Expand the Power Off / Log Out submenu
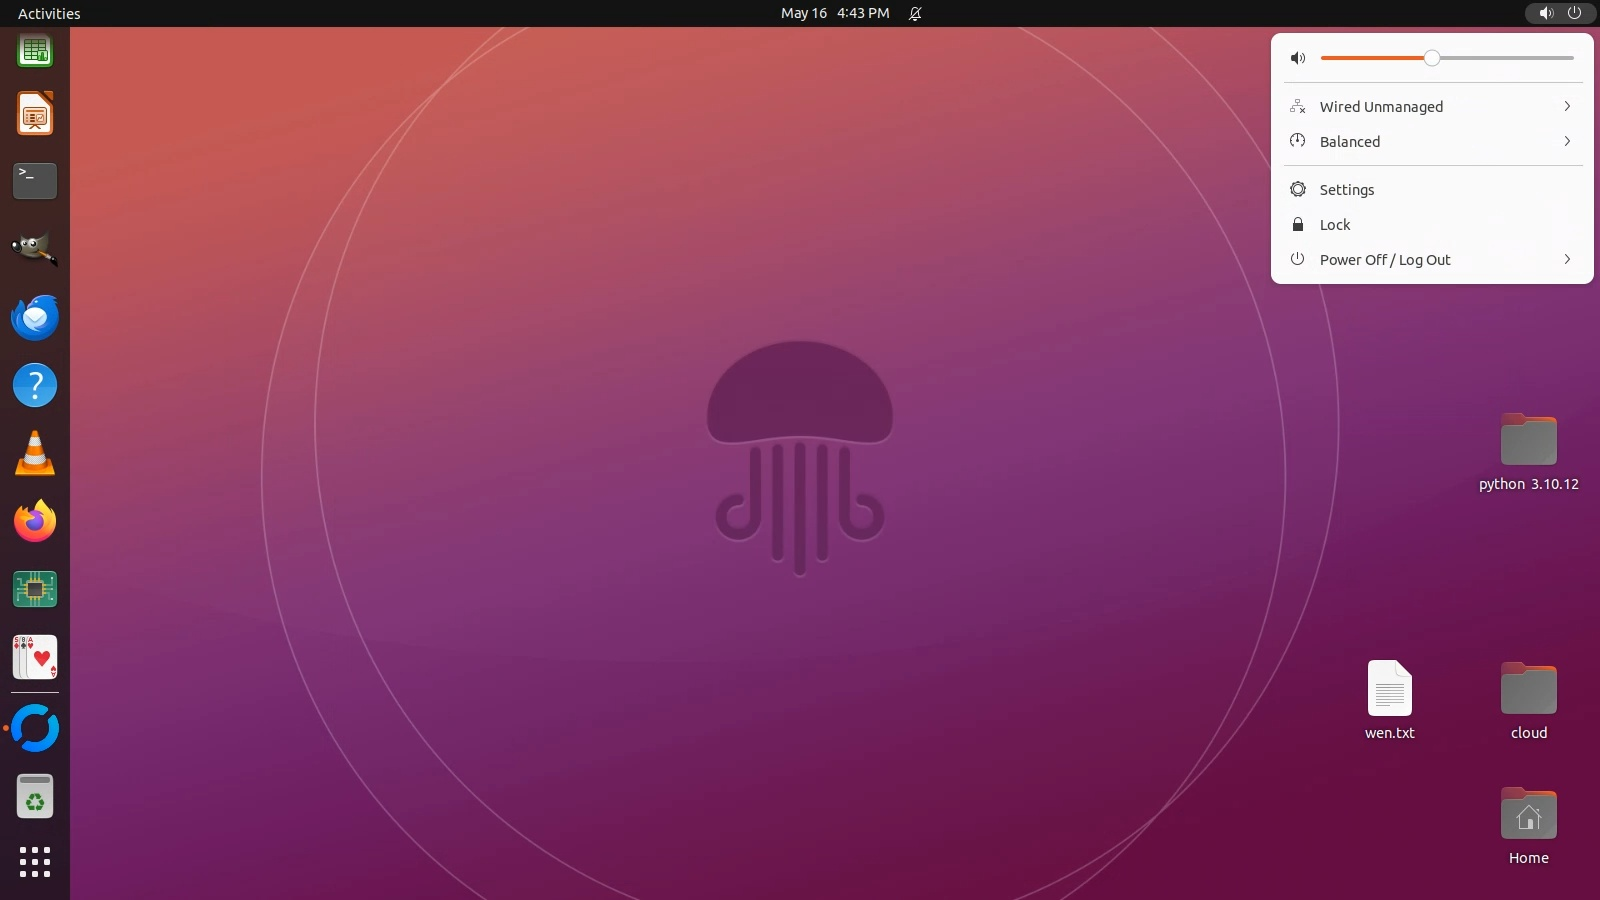 tap(1432, 260)
